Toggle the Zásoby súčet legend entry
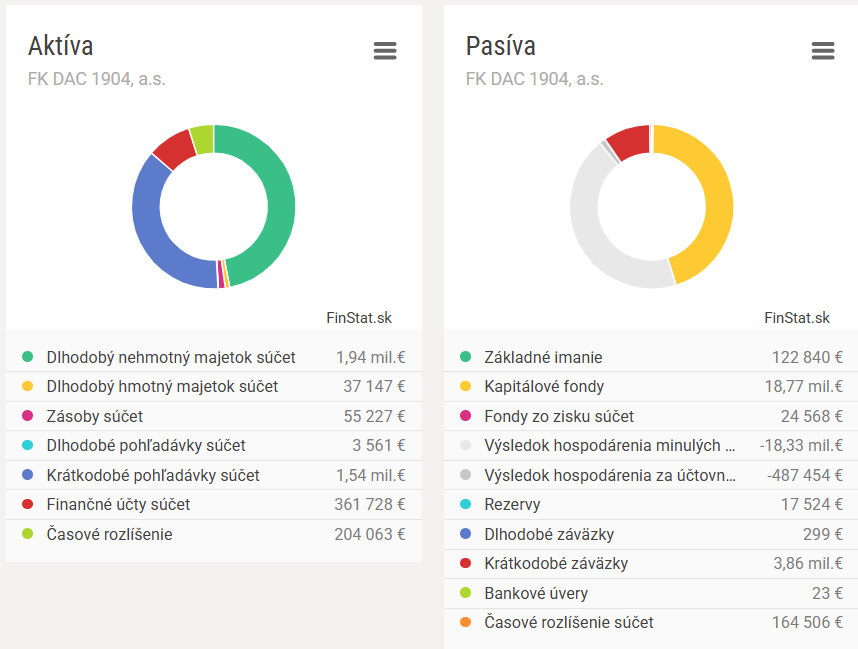 [95, 416]
